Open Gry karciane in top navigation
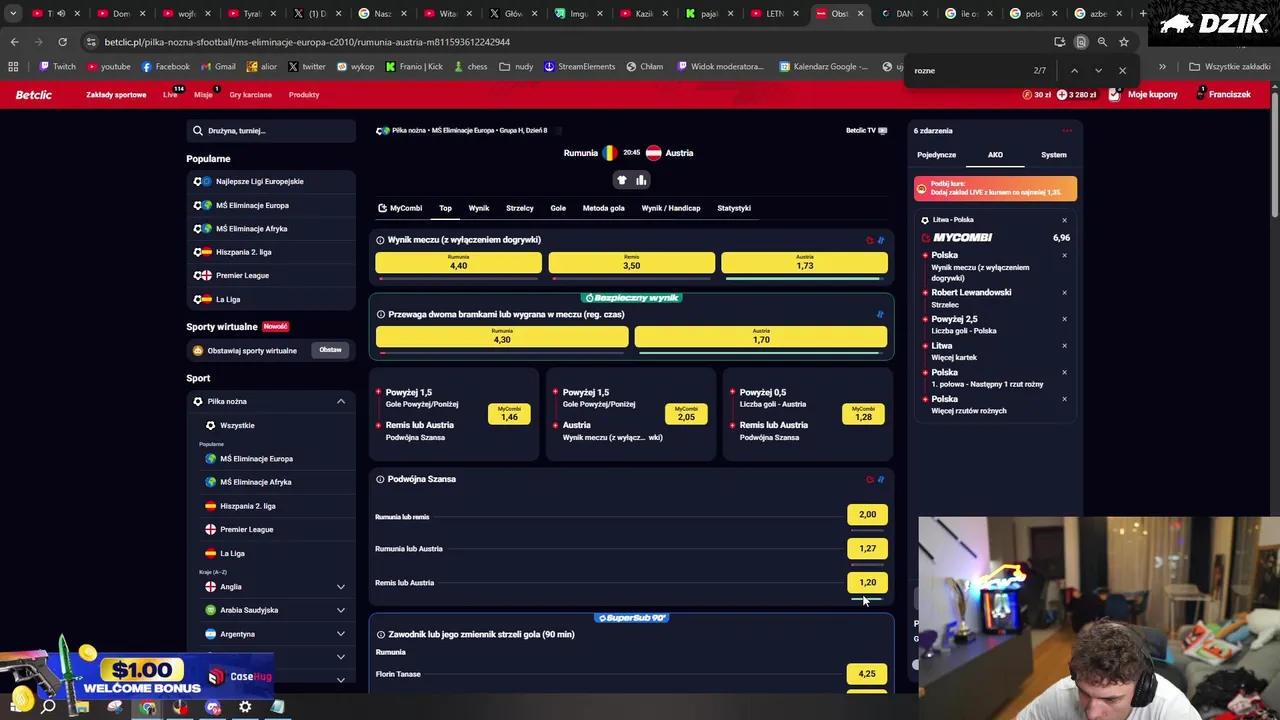1280x720 pixels. (x=250, y=94)
